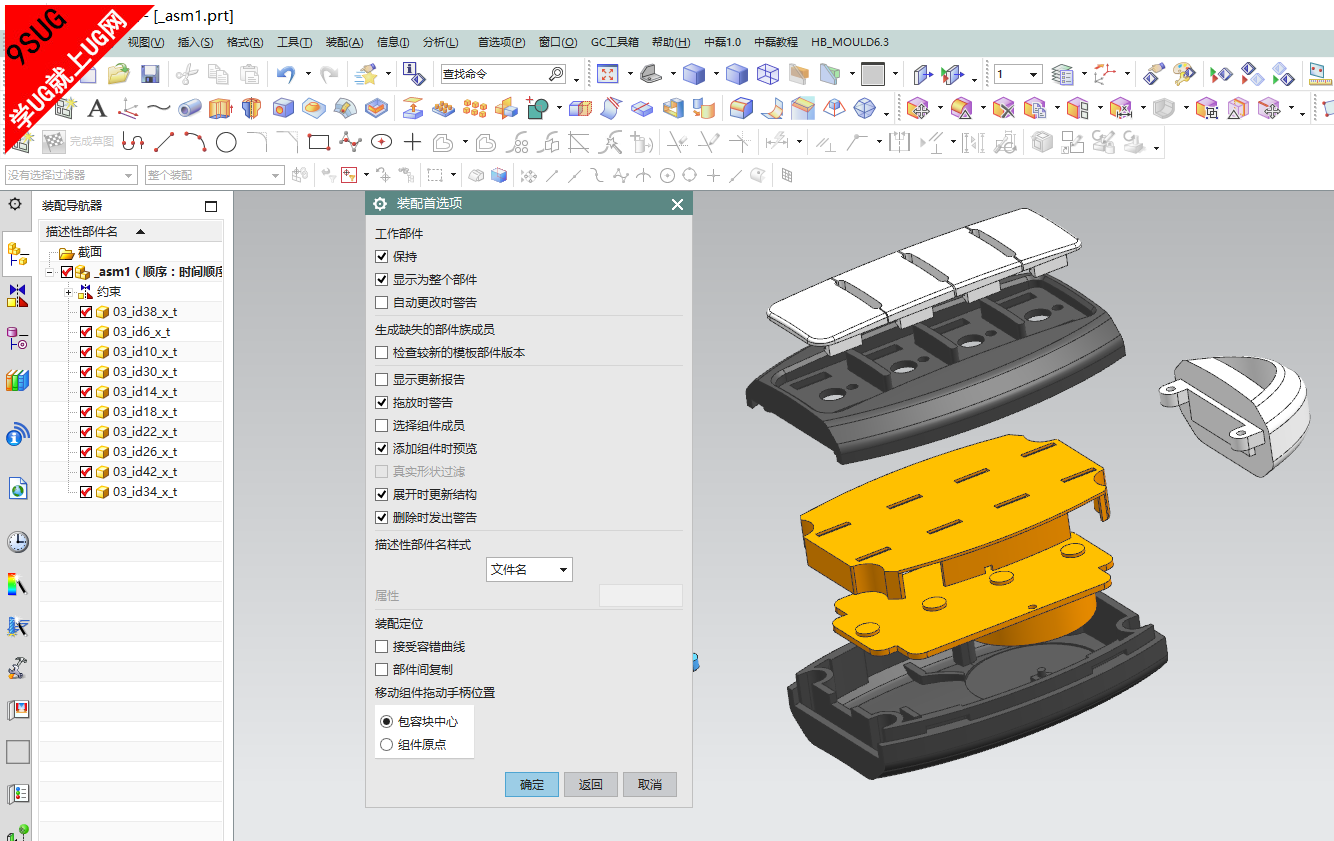
Task: Select the 组件原点 radio button
Action: [x=386, y=745]
